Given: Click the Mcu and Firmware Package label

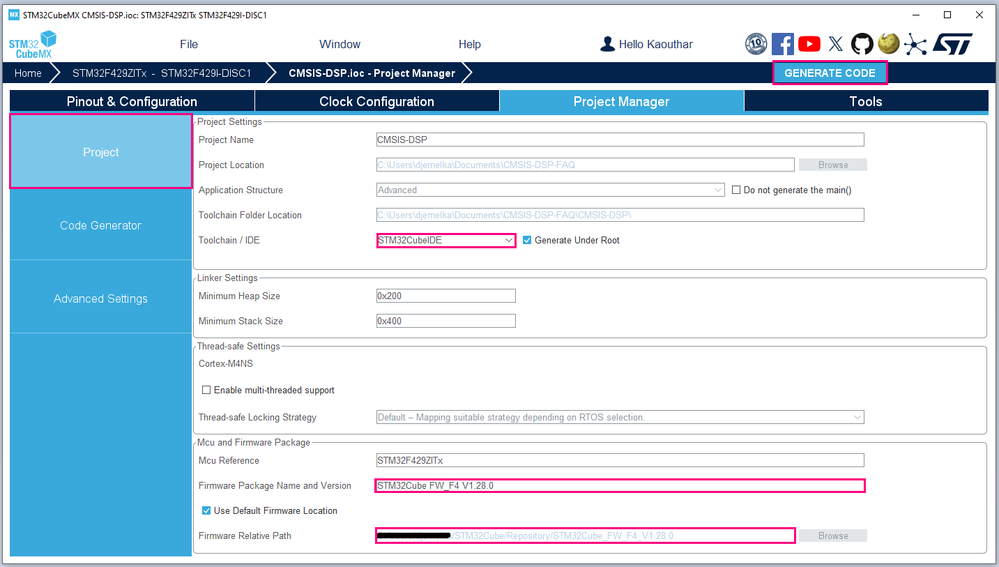Looking at the screenshot, I should pos(254,442).
